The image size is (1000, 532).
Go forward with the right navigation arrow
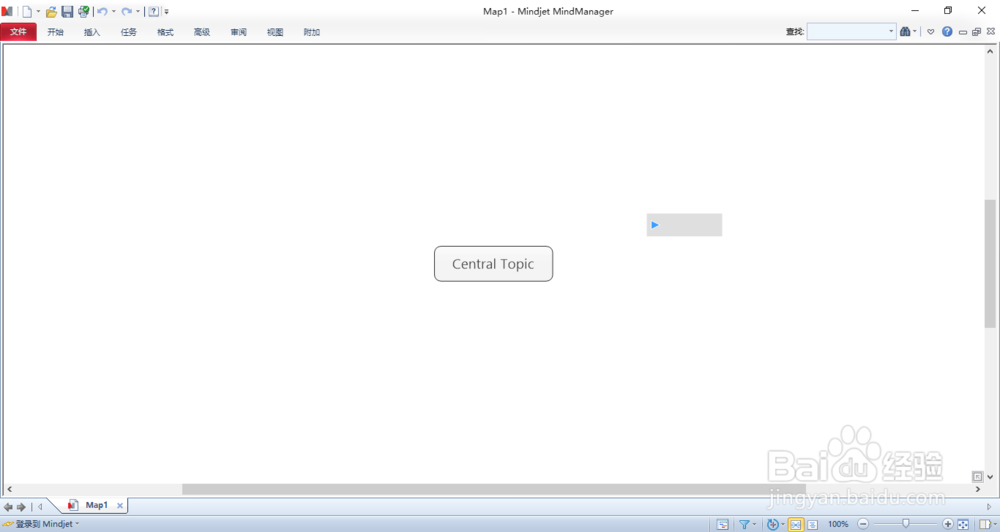[x=21, y=507]
